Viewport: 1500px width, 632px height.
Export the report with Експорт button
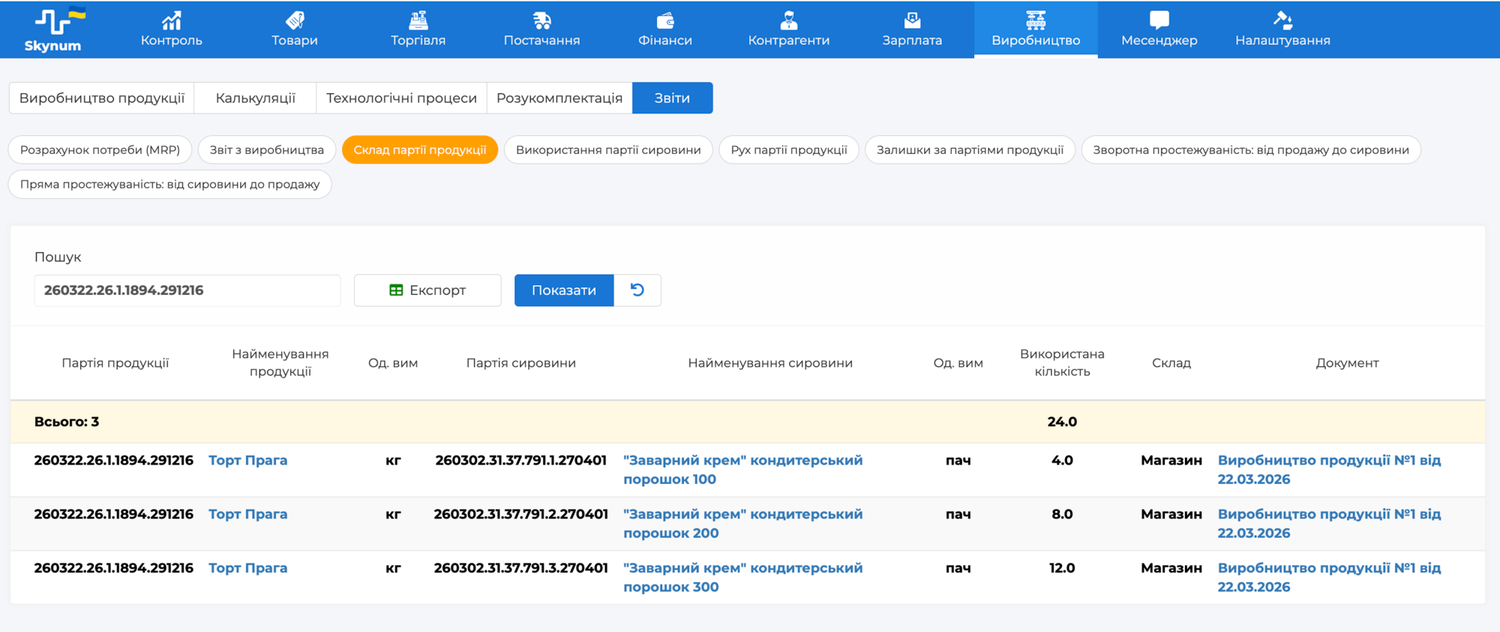(x=427, y=290)
